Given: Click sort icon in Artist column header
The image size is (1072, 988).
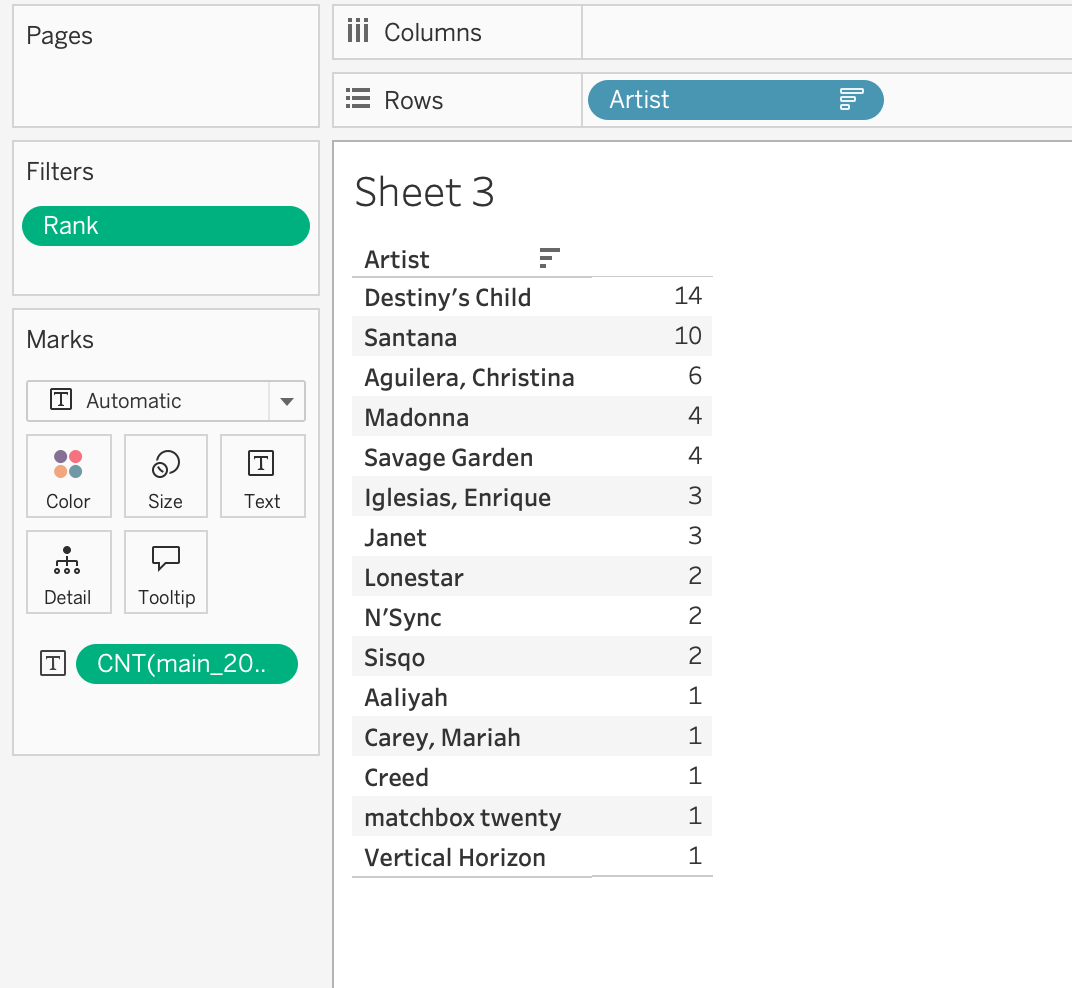Looking at the screenshot, I should click(549, 258).
